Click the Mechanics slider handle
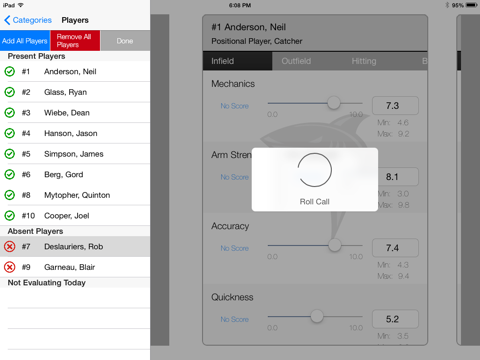 (x=333, y=103)
